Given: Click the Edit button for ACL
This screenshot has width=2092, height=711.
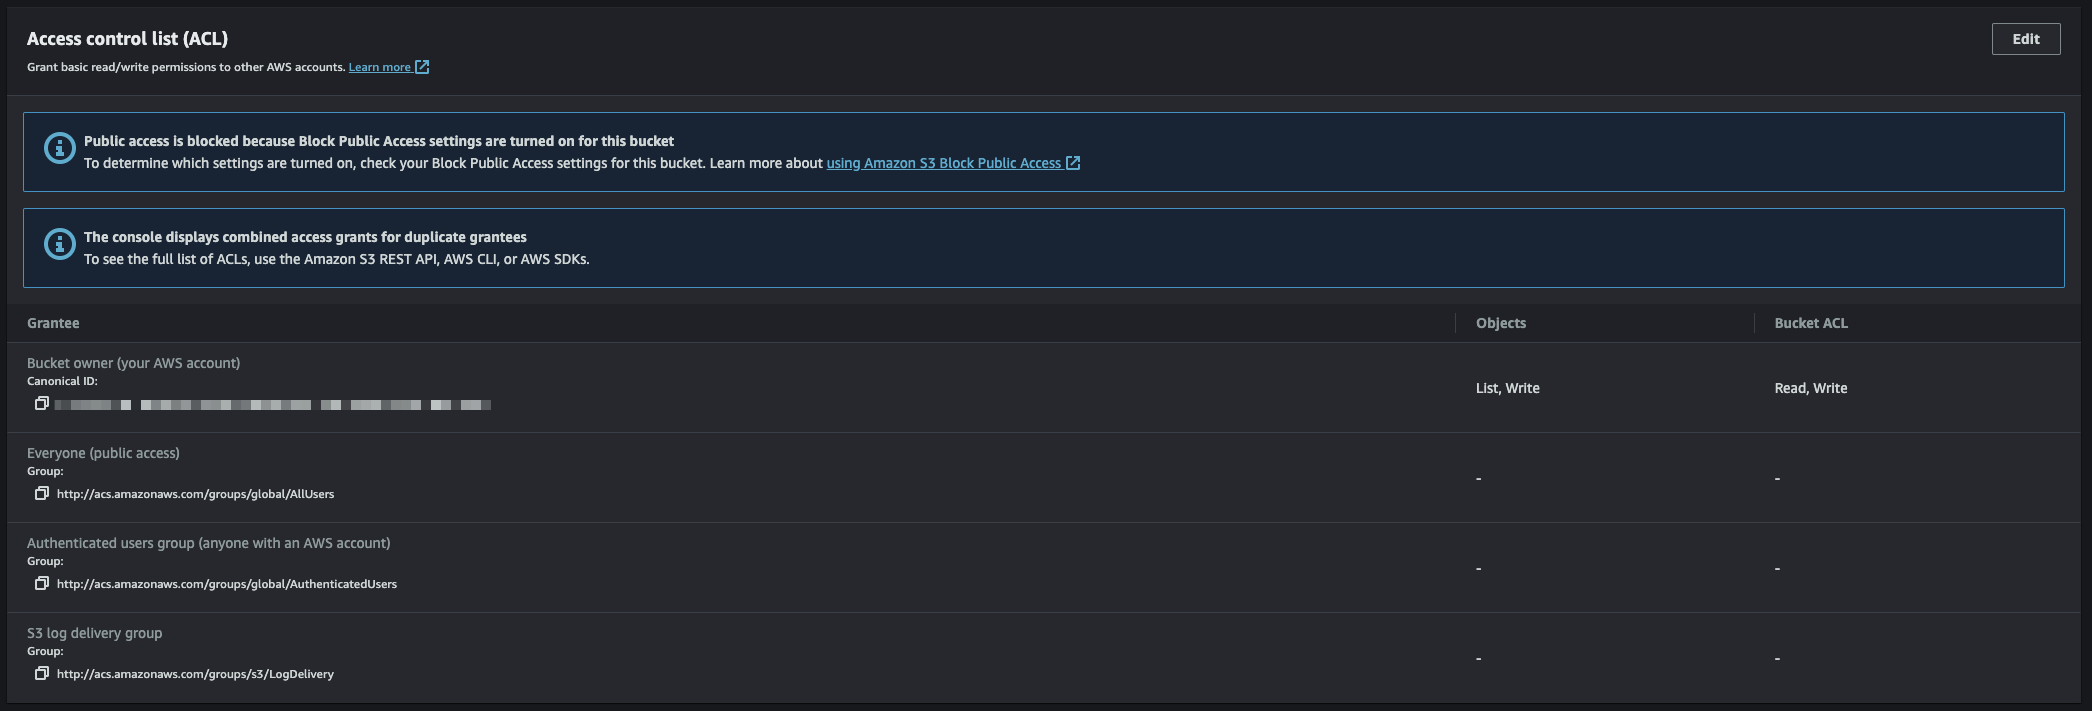Looking at the screenshot, I should [x=2026, y=39].
